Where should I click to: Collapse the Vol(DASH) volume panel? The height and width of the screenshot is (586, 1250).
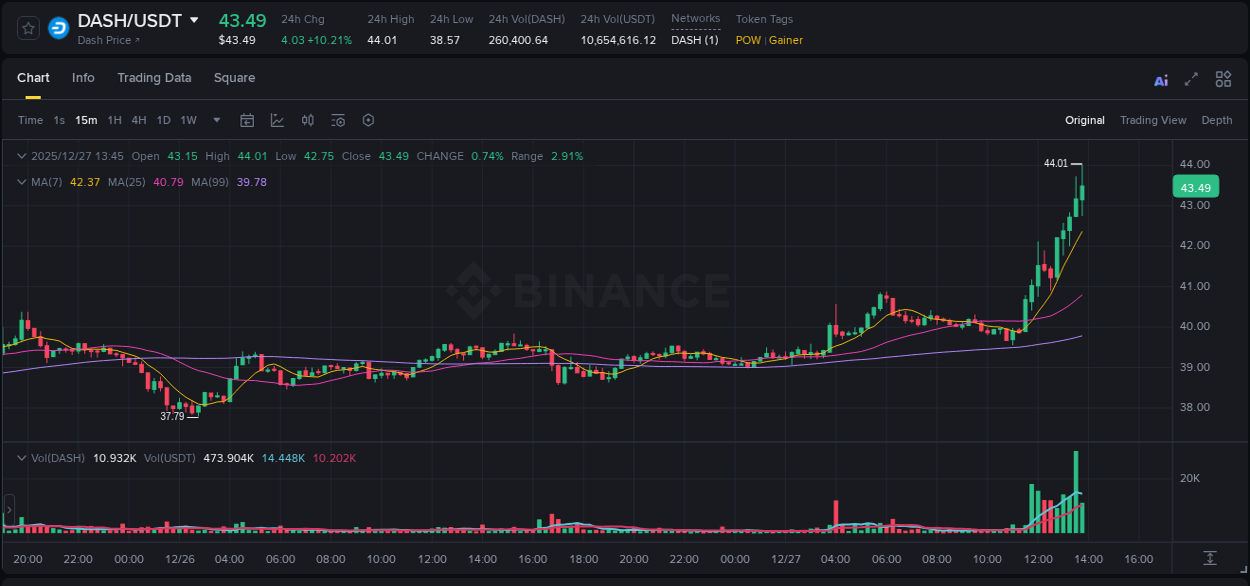21,457
